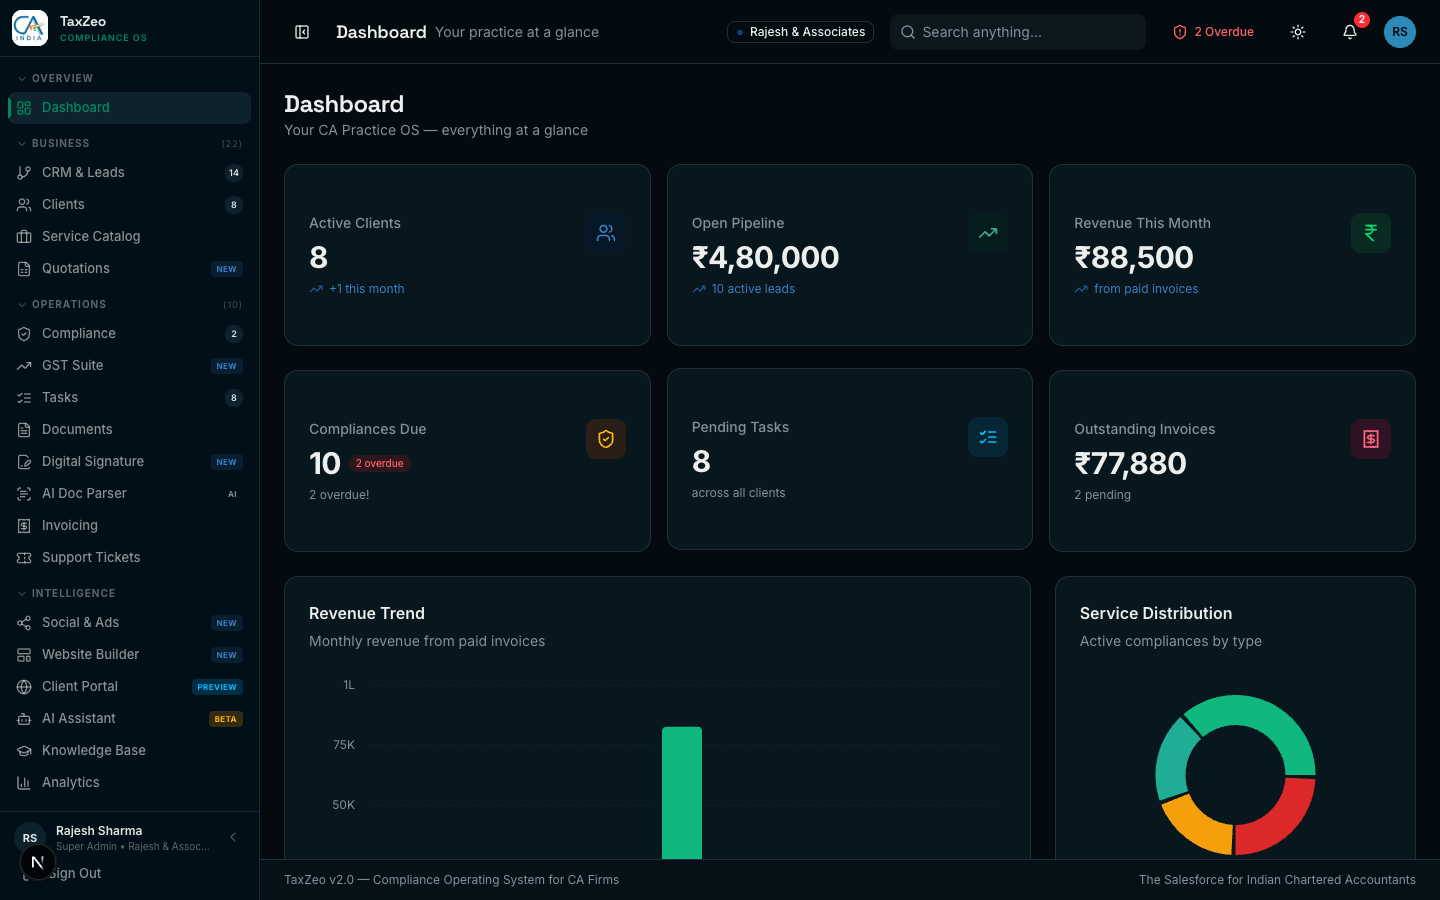This screenshot has width=1440, height=900.
Task: Click the Client Portal globe icon
Action: (x=24, y=687)
